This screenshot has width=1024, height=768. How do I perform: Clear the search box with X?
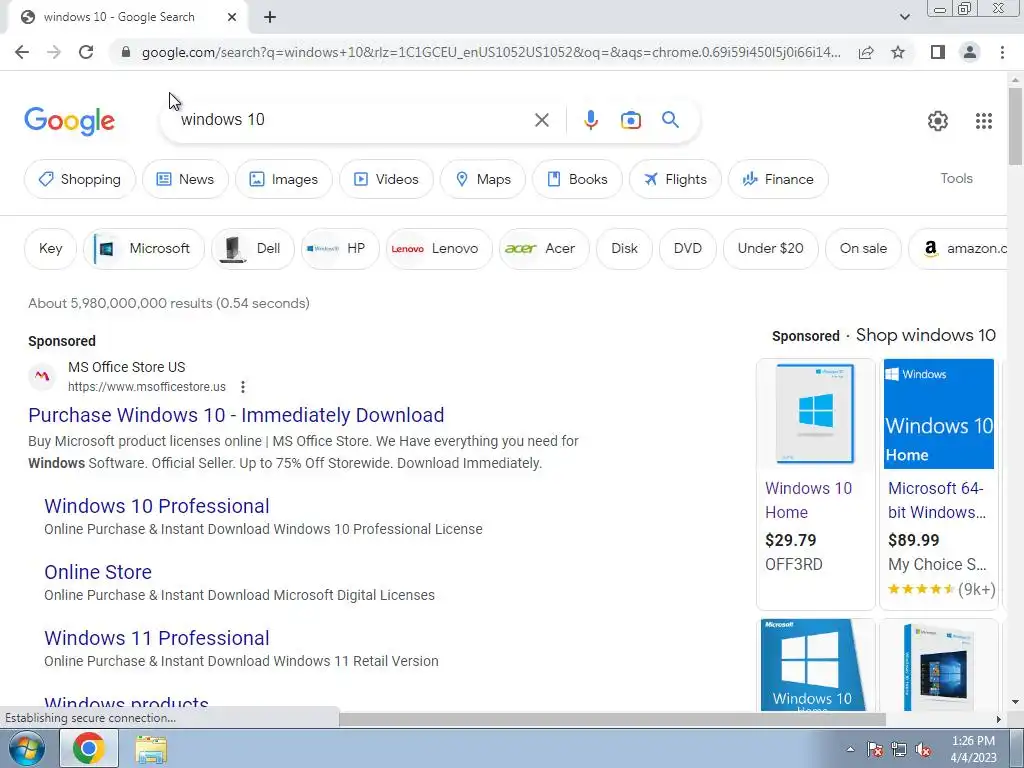click(541, 120)
